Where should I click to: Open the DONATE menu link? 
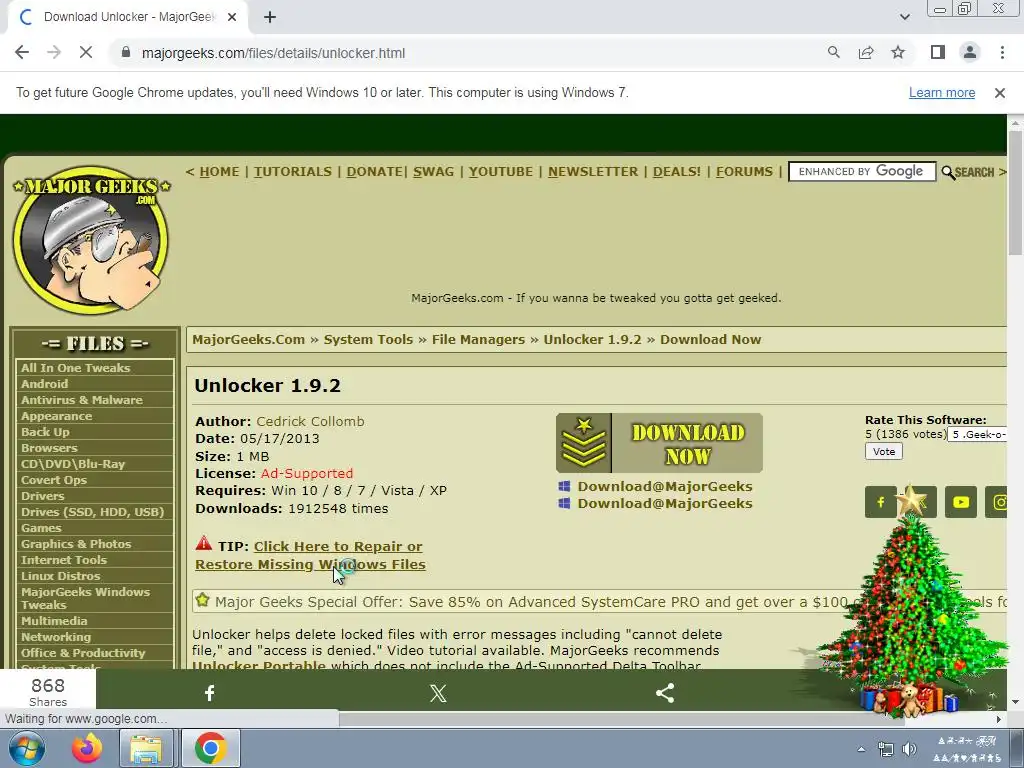[x=374, y=172]
